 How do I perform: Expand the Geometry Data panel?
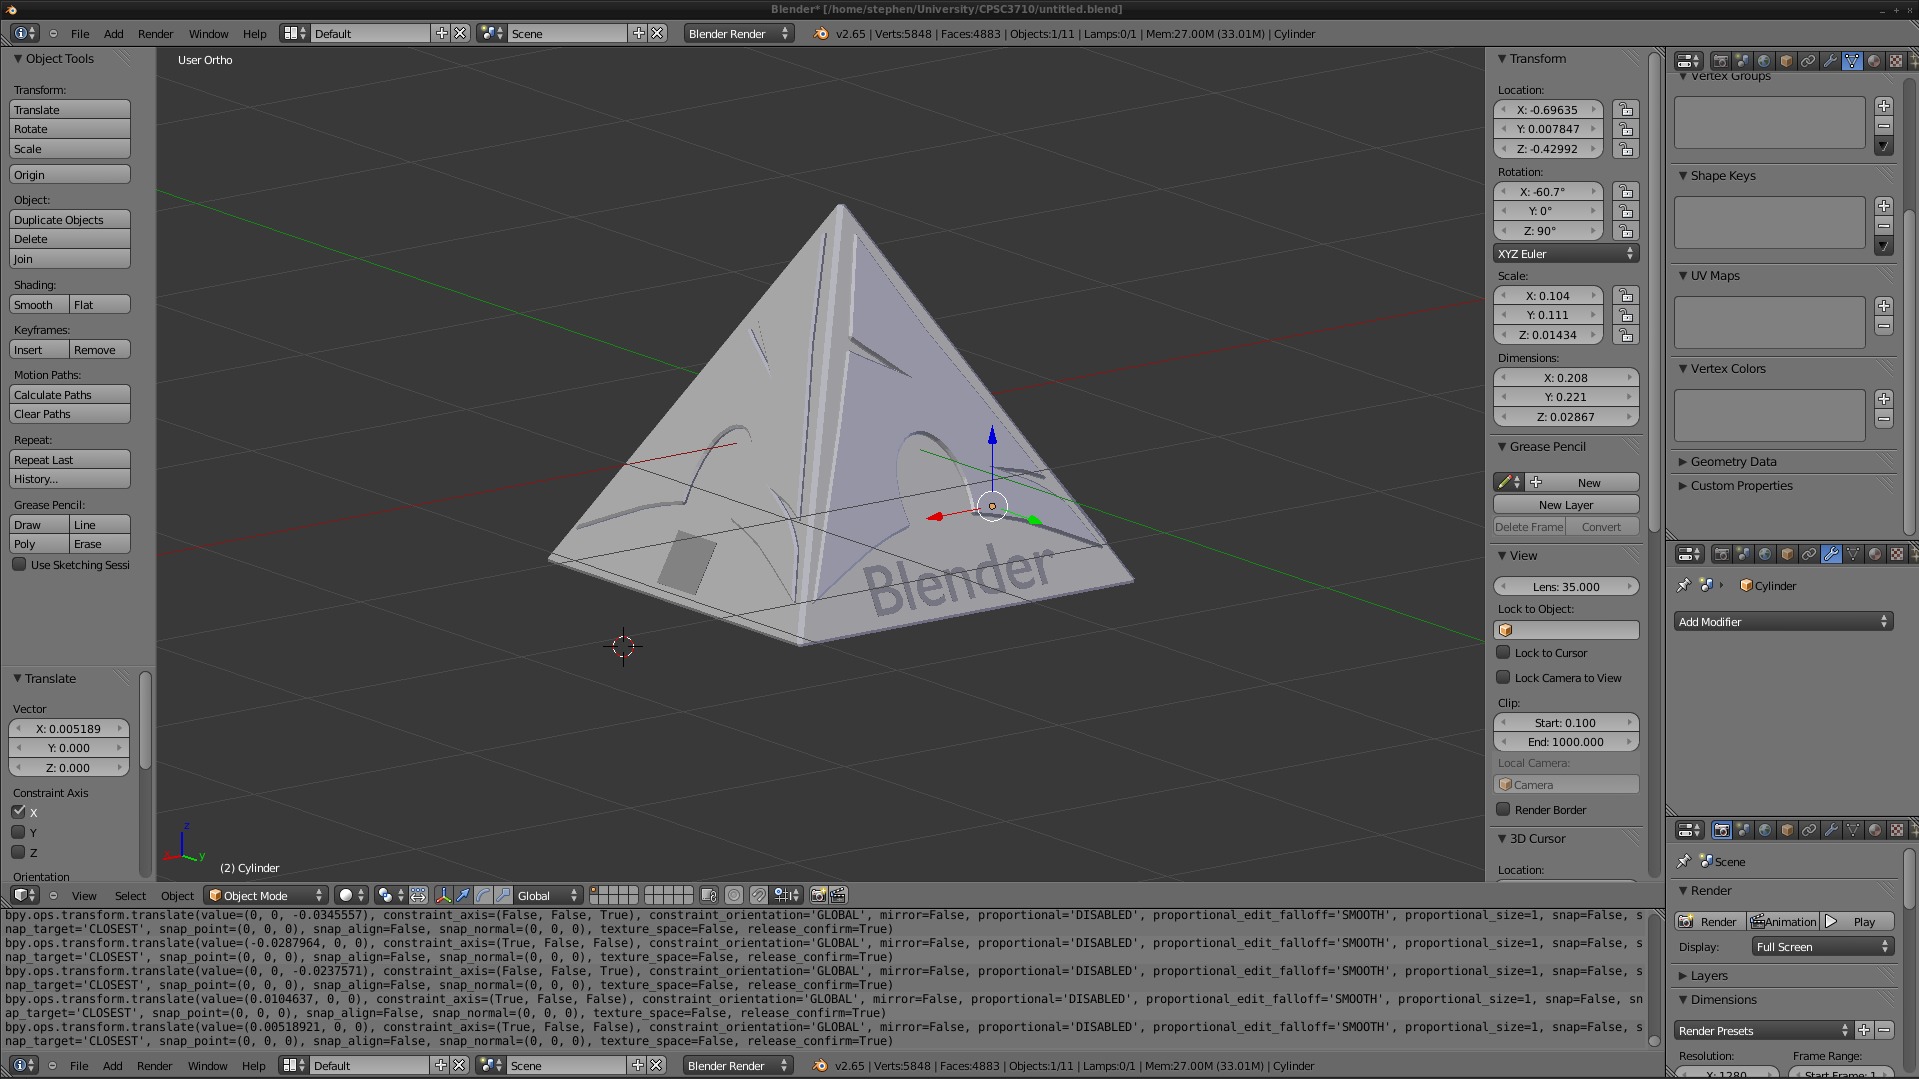click(1733, 462)
